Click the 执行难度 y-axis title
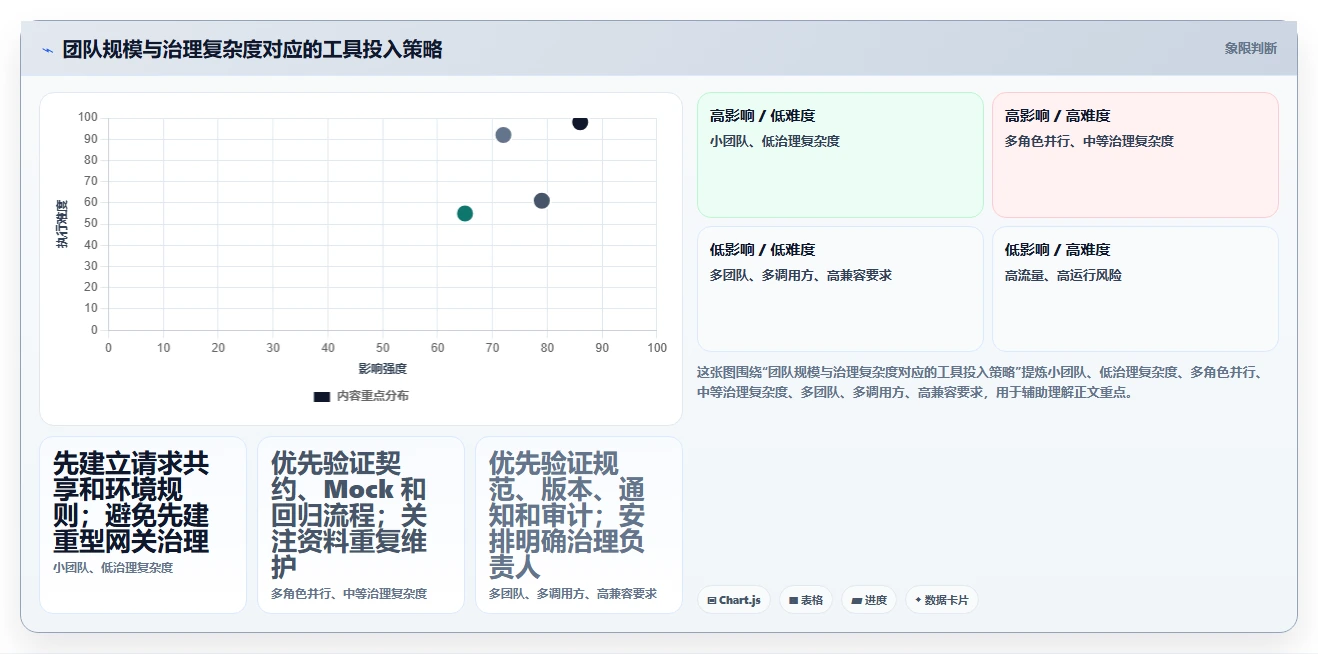Image resolution: width=1318 pixels, height=654 pixels. tap(62, 224)
